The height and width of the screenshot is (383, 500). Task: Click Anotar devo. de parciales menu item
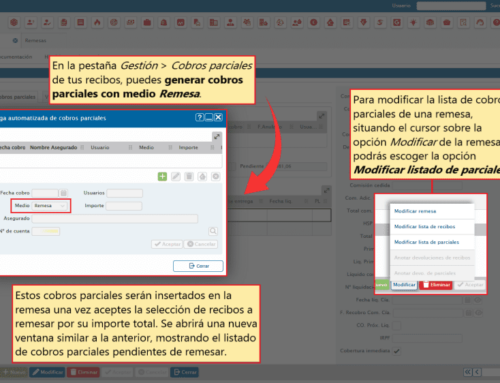point(432,273)
